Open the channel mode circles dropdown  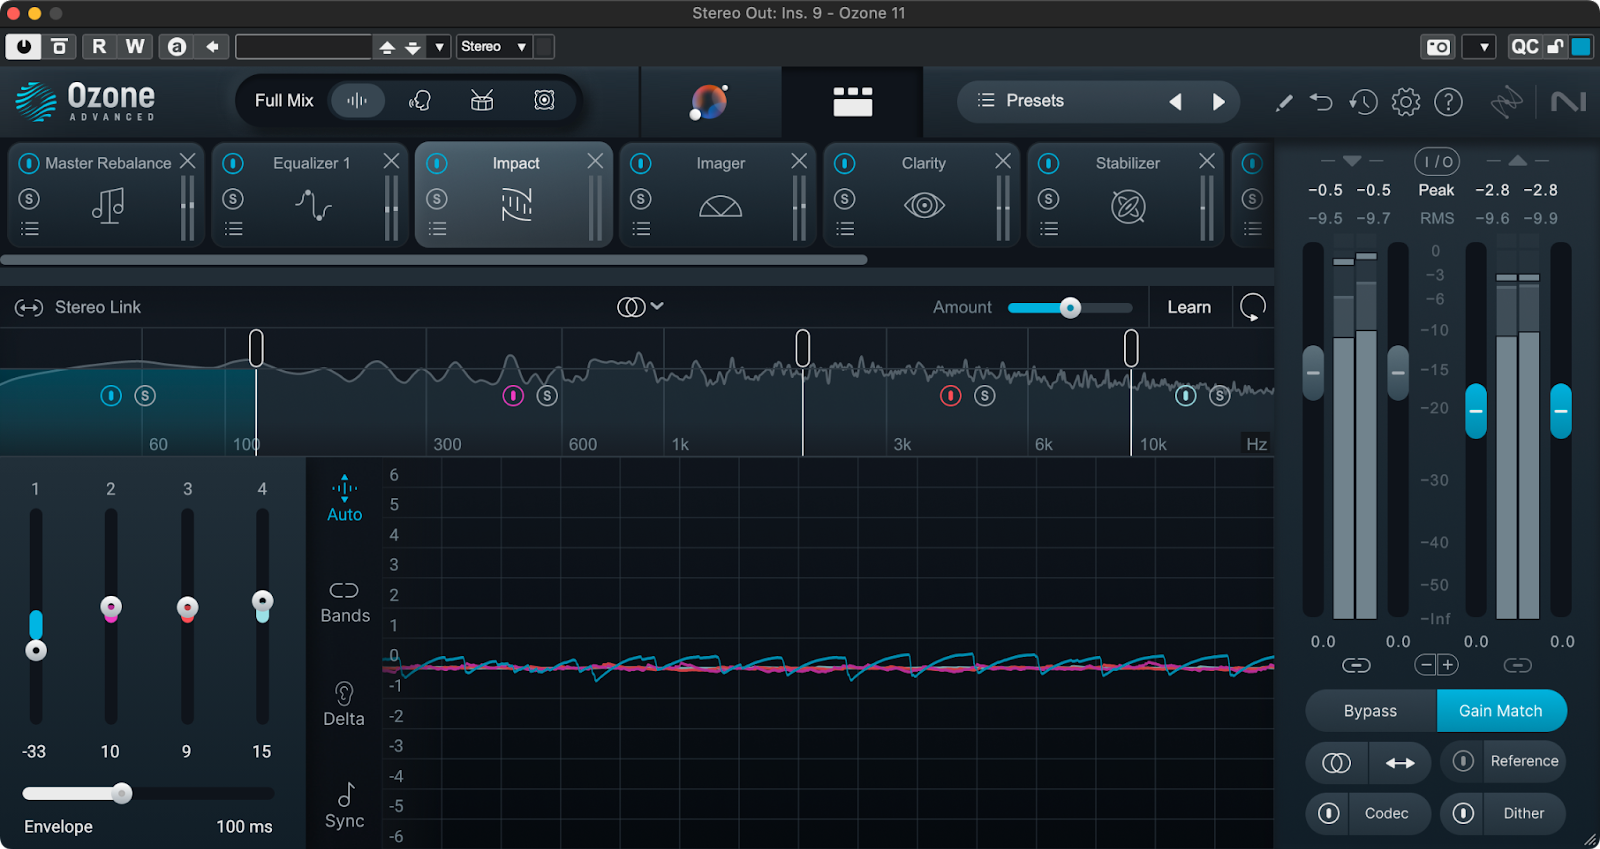click(x=641, y=307)
